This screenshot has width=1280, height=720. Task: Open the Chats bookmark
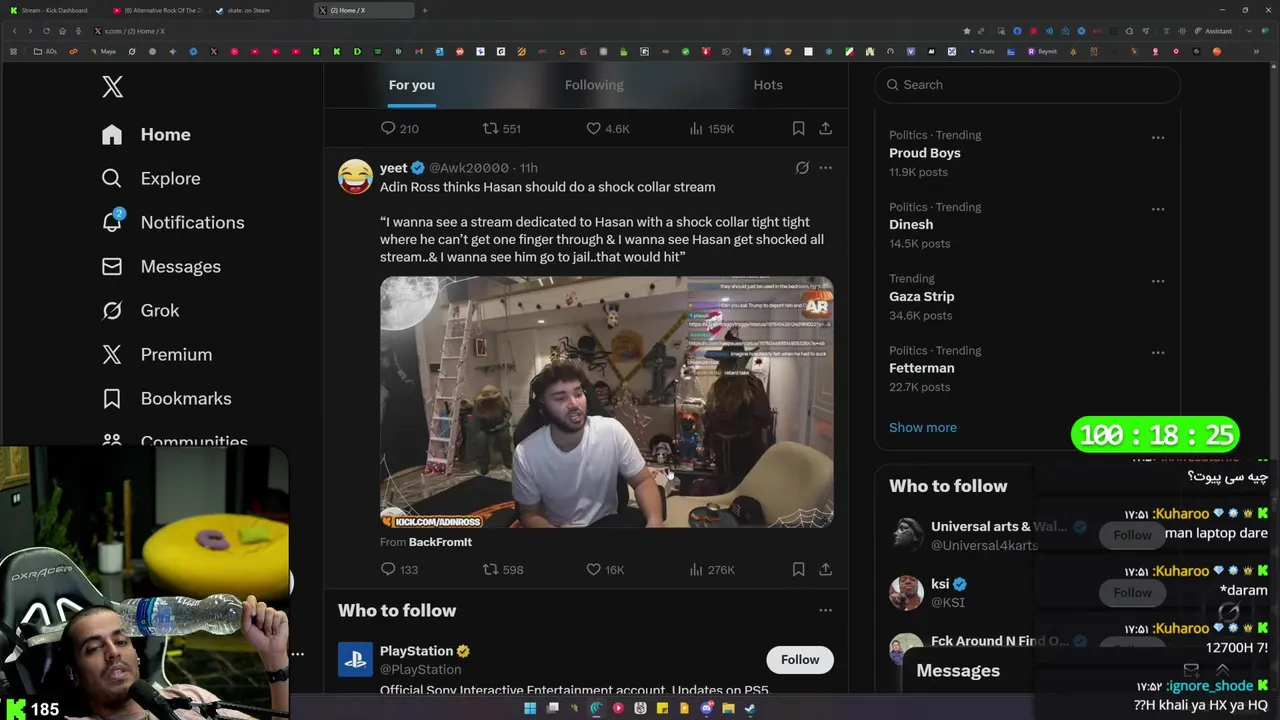981,51
